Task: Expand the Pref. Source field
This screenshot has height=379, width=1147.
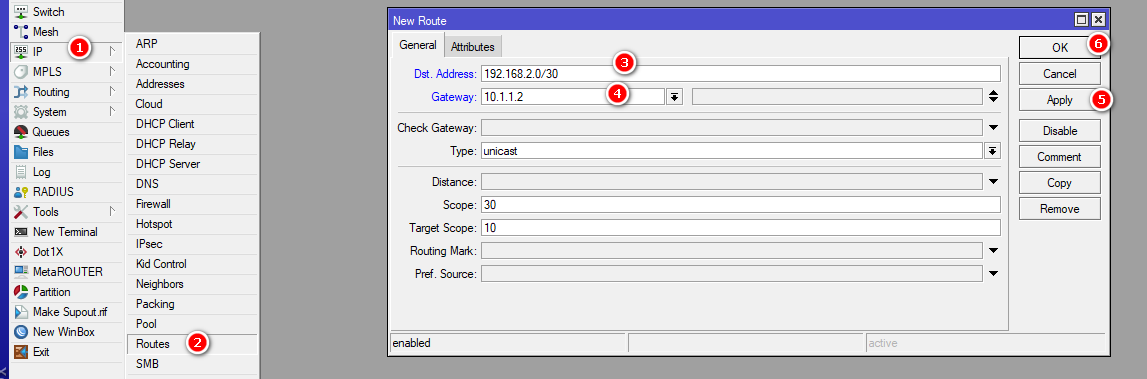Action: pyautogui.click(x=993, y=274)
